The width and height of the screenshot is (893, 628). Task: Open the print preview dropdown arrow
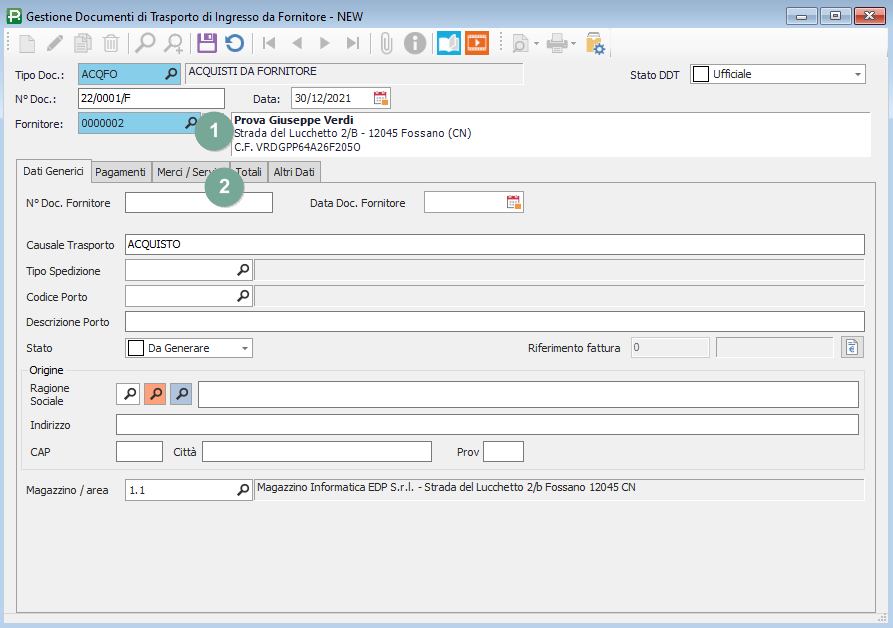tap(536, 44)
